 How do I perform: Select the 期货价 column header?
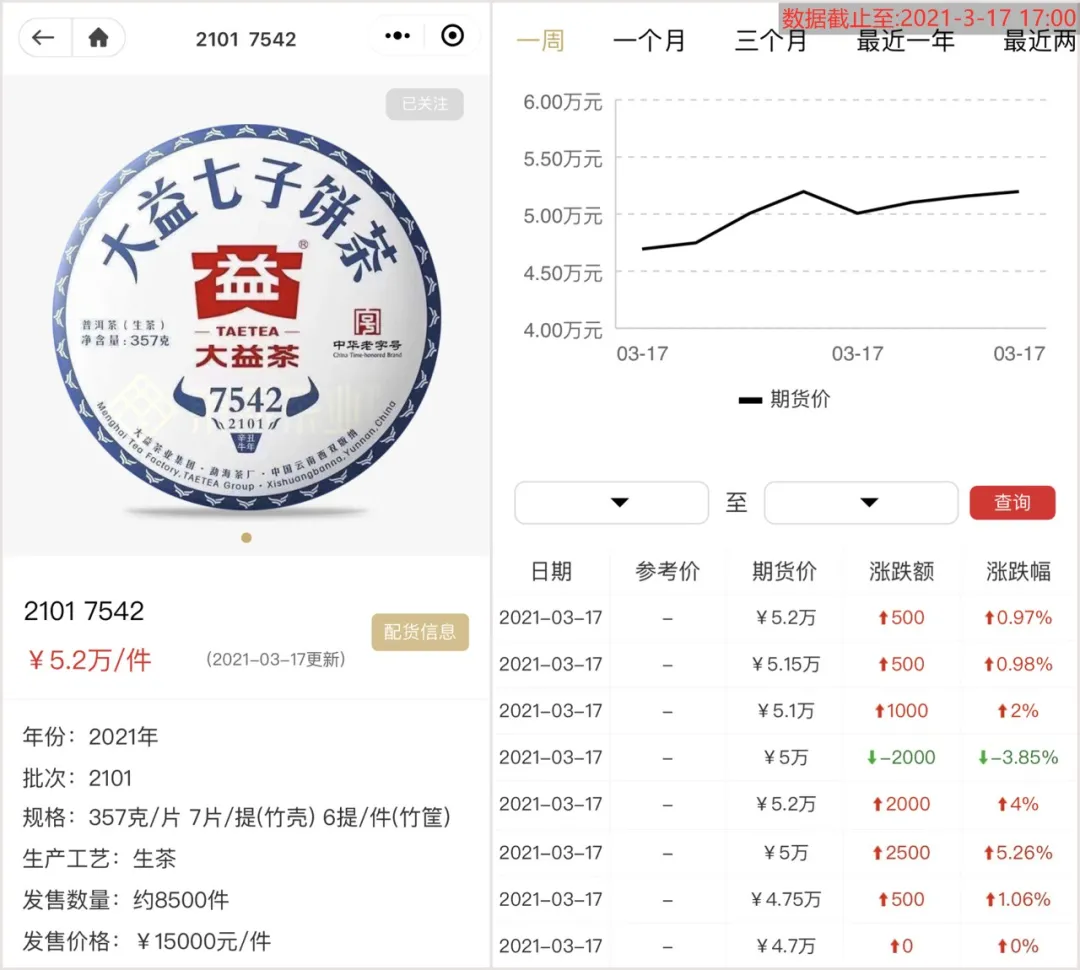point(785,571)
